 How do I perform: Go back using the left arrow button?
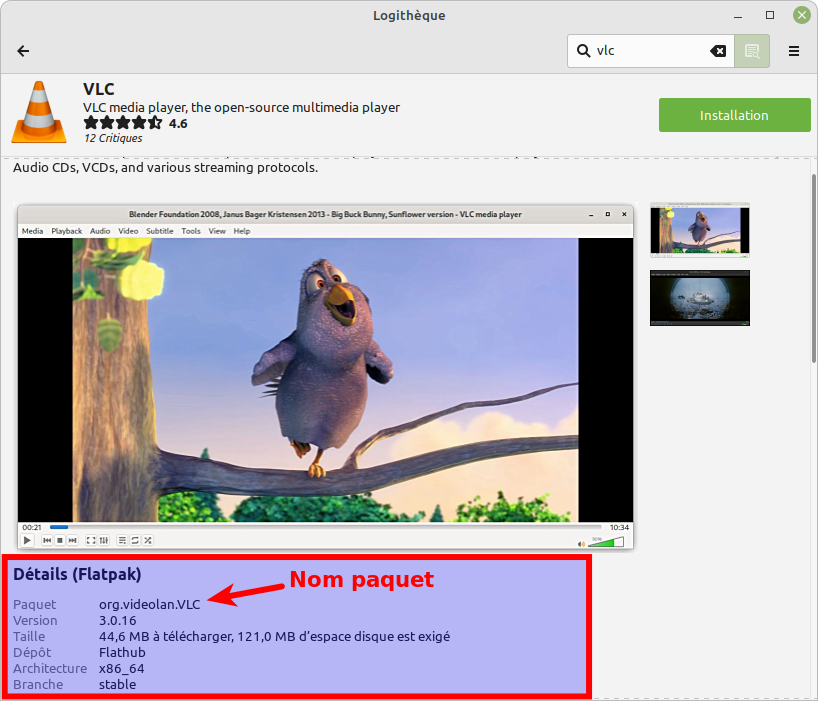point(23,51)
